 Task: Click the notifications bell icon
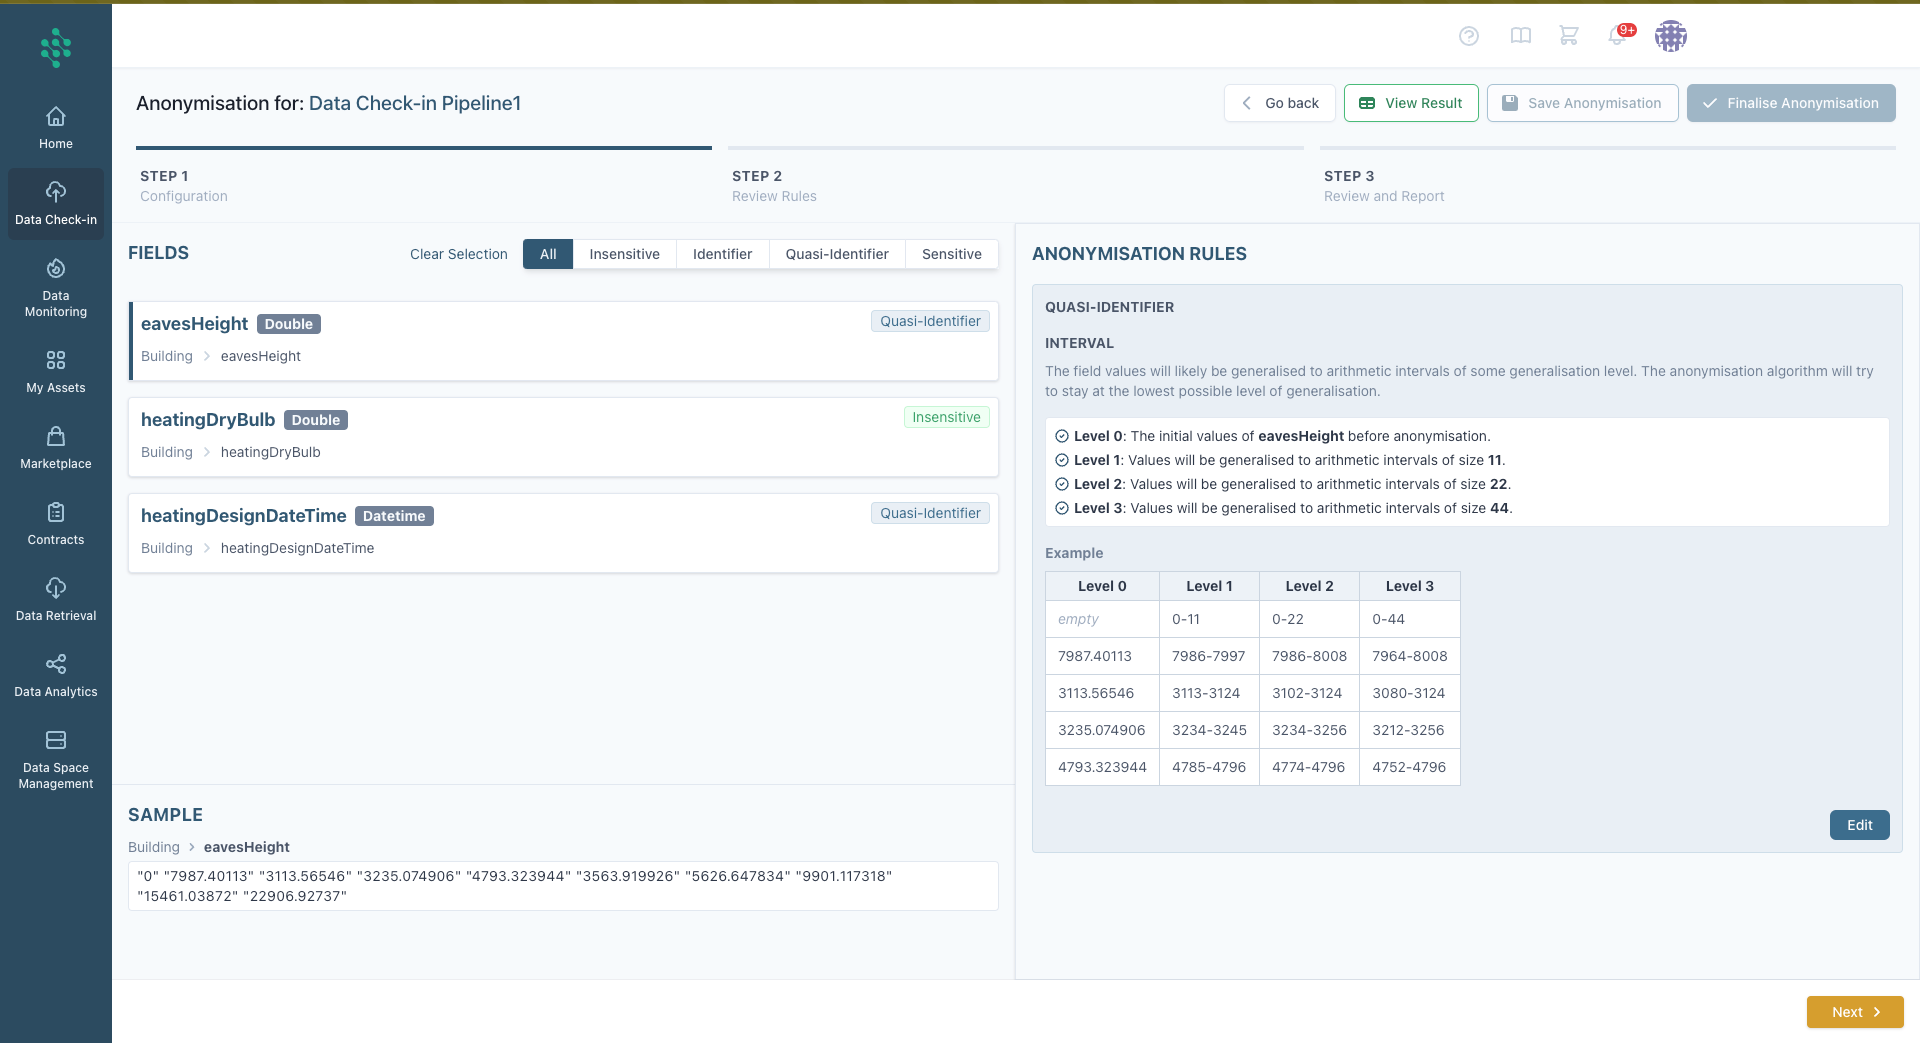coord(1617,36)
